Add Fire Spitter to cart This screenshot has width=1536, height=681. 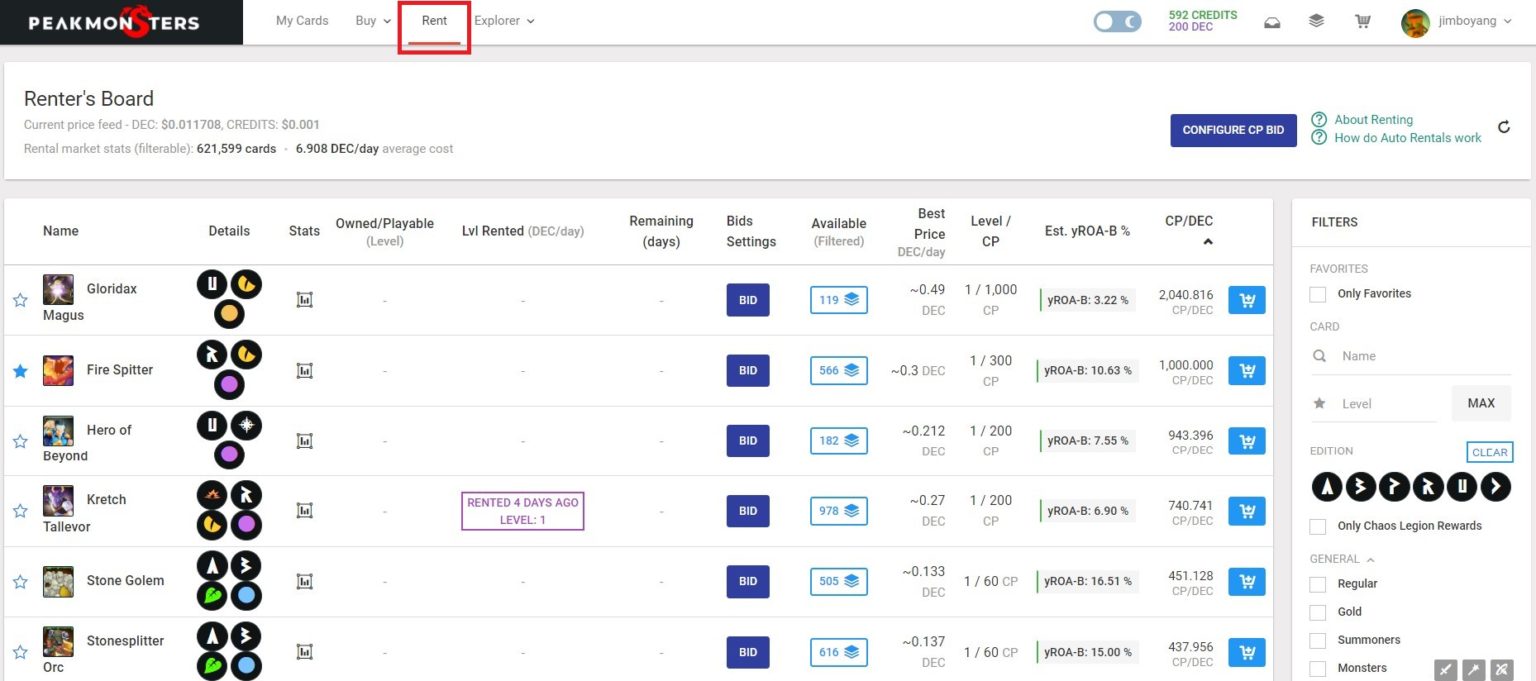tap(1246, 371)
